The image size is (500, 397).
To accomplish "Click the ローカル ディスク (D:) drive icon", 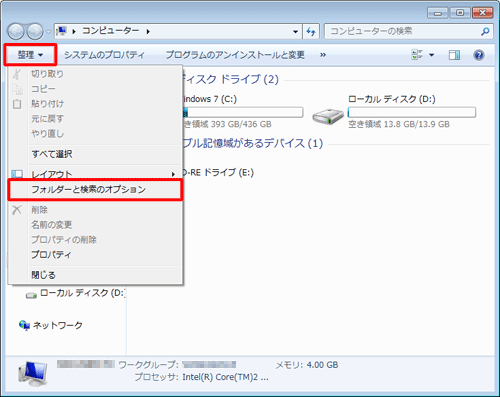I will pos(328,116).
